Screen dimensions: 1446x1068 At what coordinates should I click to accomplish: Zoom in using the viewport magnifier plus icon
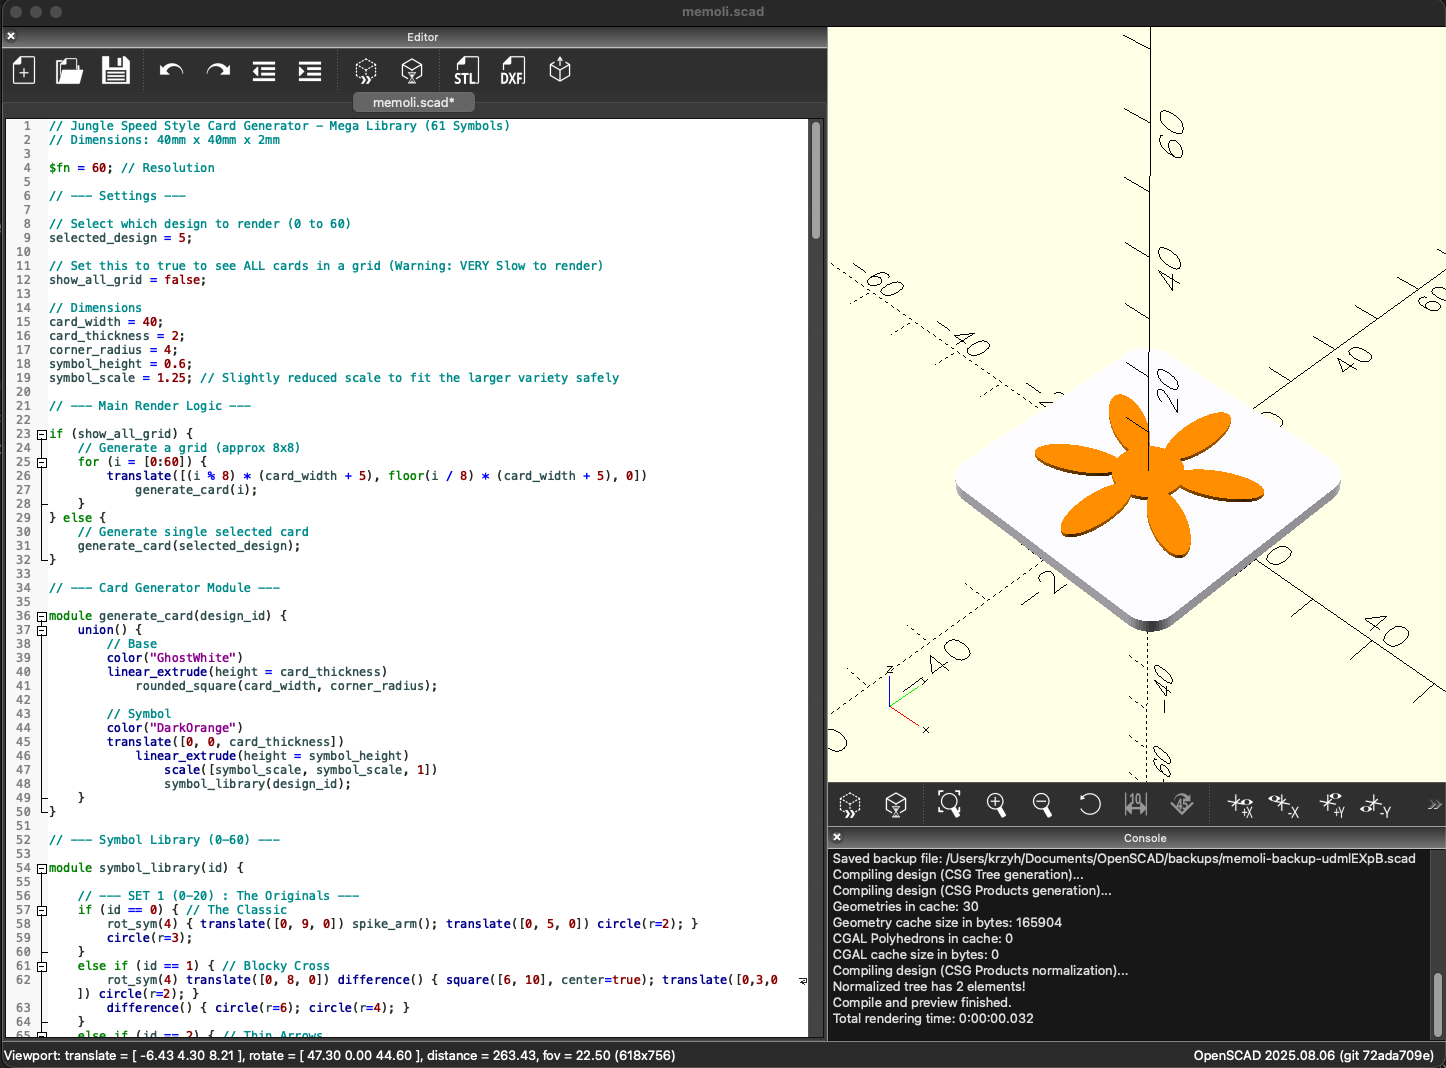(996, 805)
